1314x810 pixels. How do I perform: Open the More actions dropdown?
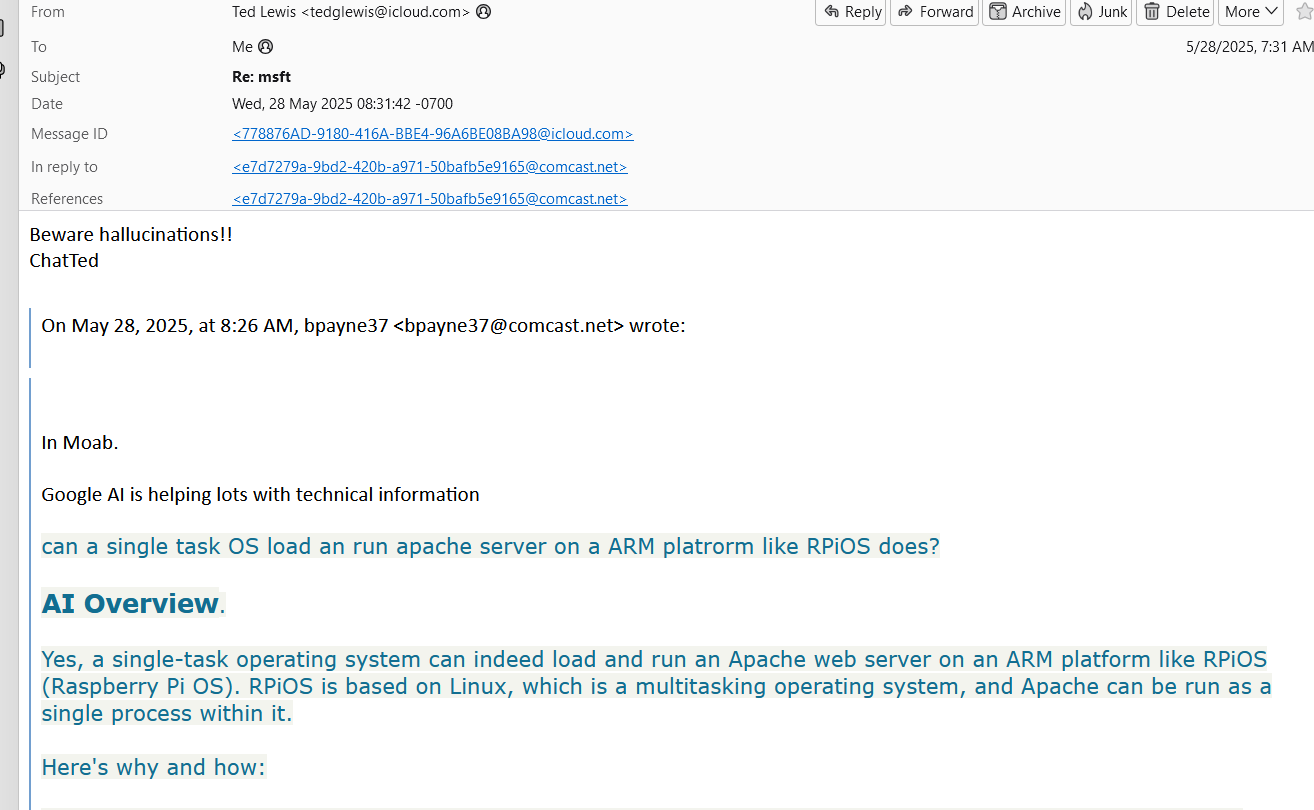(1251, 12)
